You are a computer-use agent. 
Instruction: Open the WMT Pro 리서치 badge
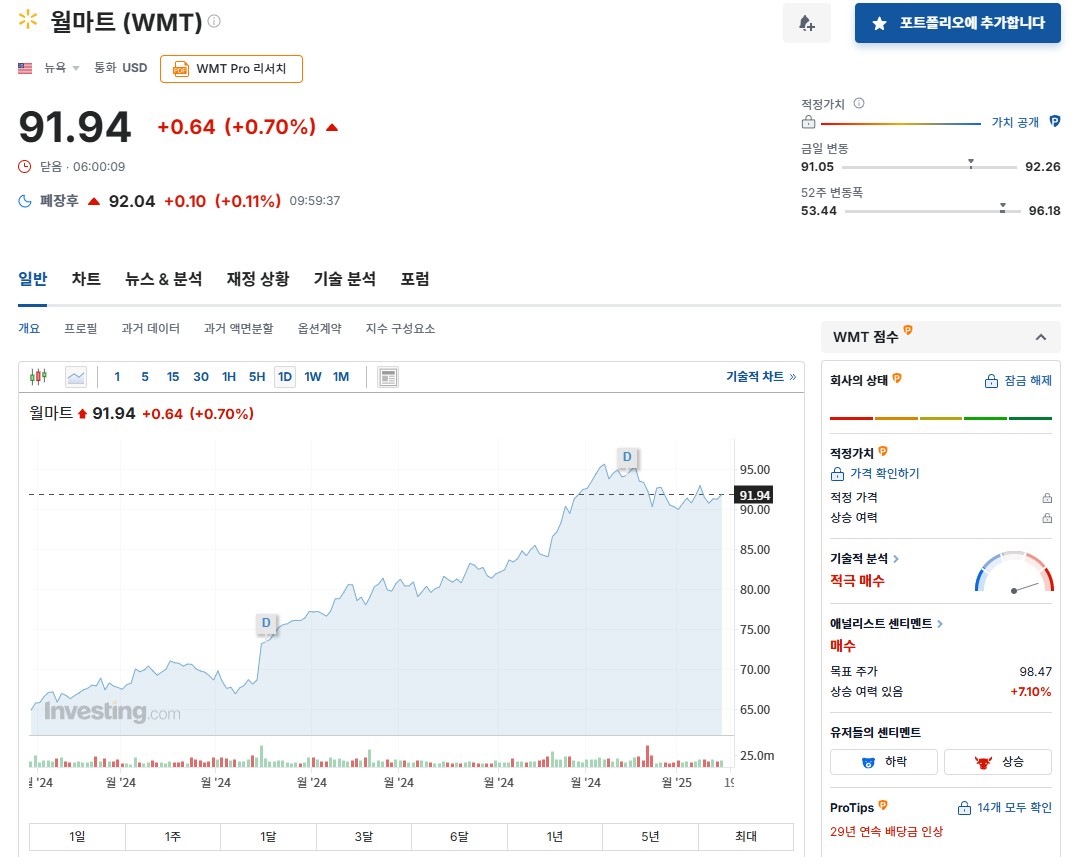click(231, 68)
